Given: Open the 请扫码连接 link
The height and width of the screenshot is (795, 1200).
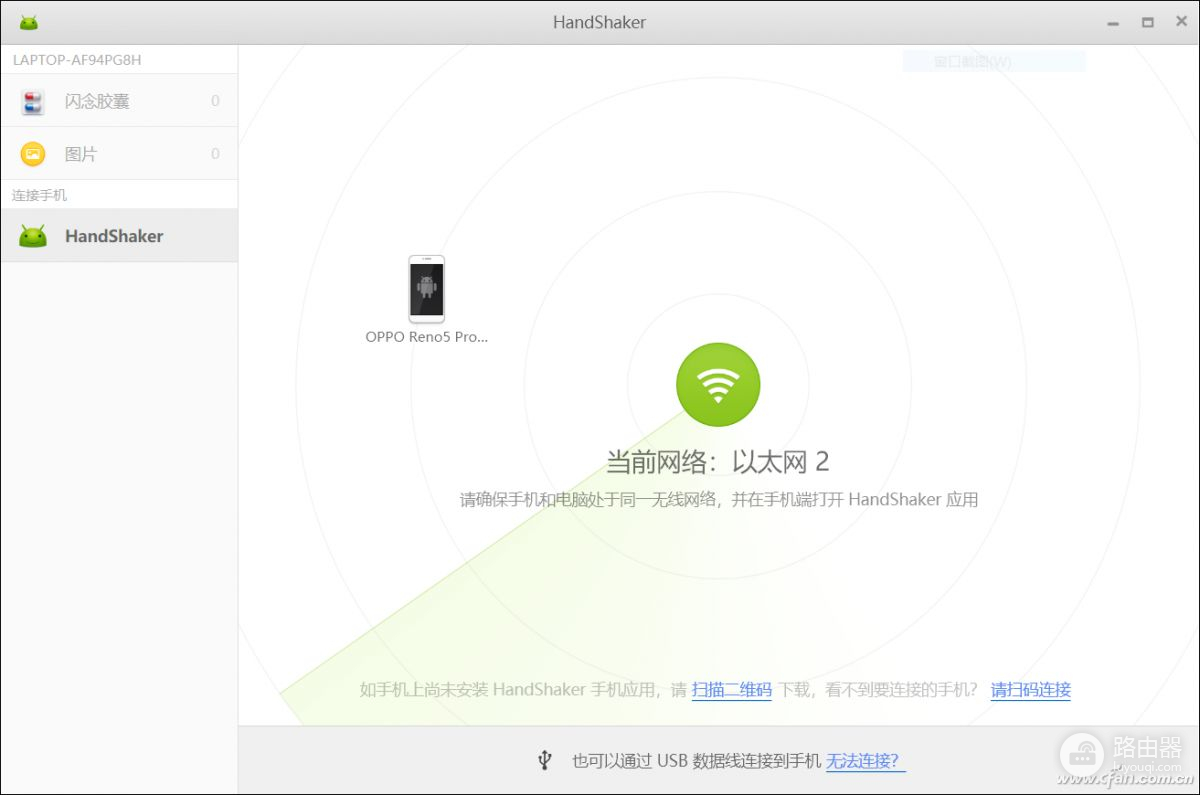Looking at the screenshot, I should click(1031, 689).
